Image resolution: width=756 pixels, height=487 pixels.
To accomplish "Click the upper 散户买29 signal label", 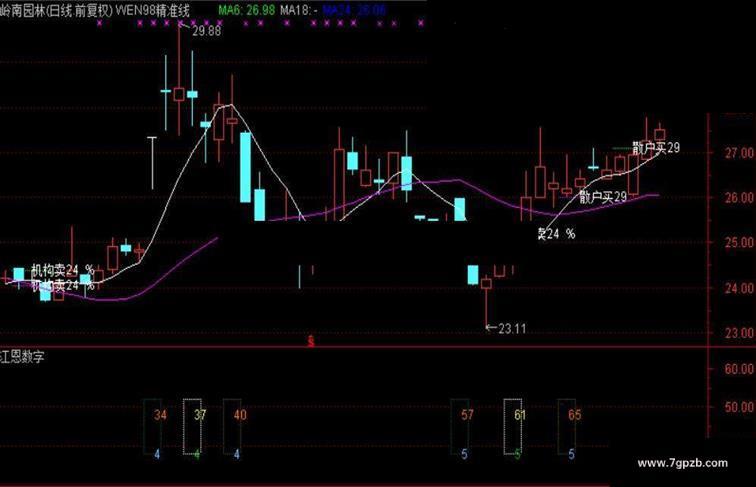I will pyautogui.click(x=656, y=148).
